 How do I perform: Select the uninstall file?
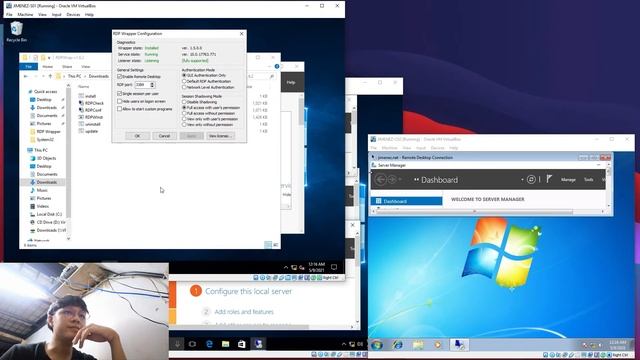coord(93,124)
